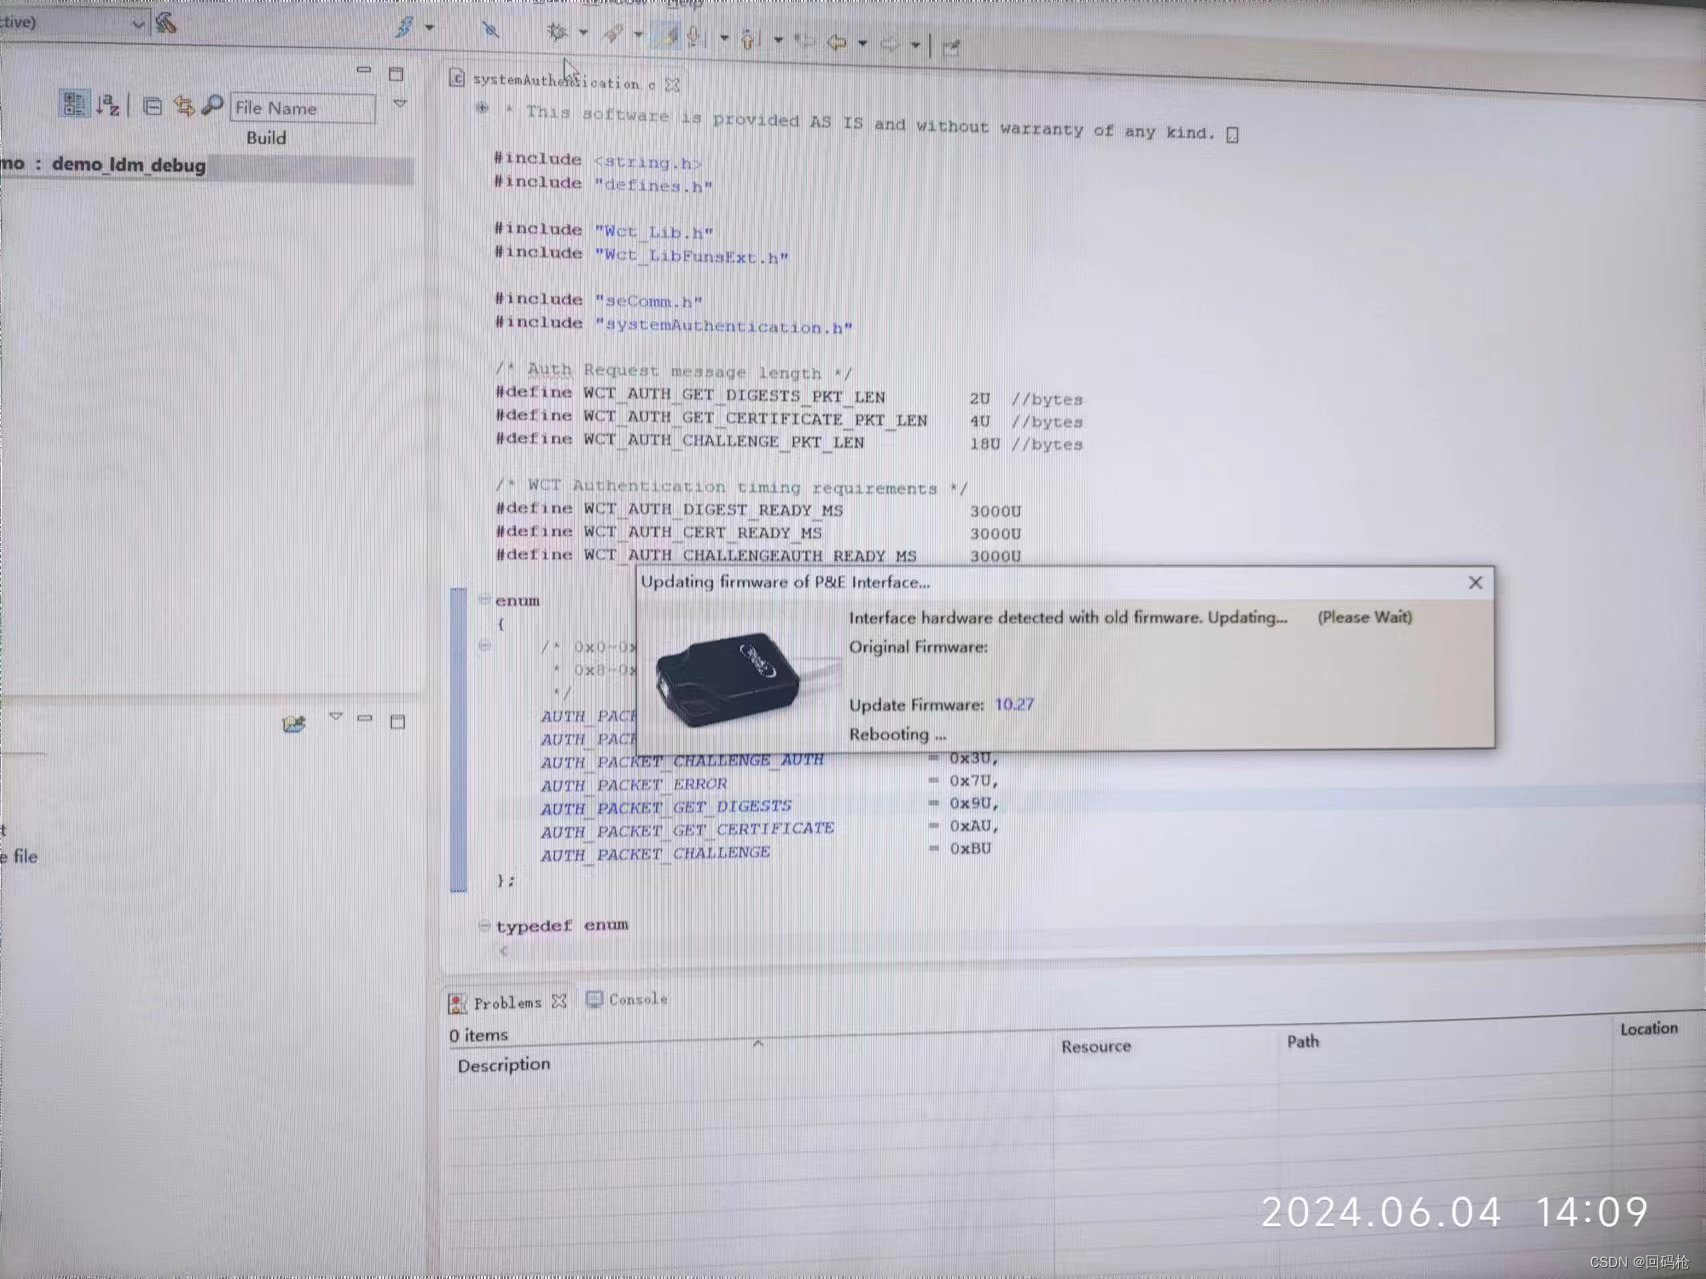Sort problems by the Description column
This screenshot has width=1706, height=1279.
(505, 1064)
